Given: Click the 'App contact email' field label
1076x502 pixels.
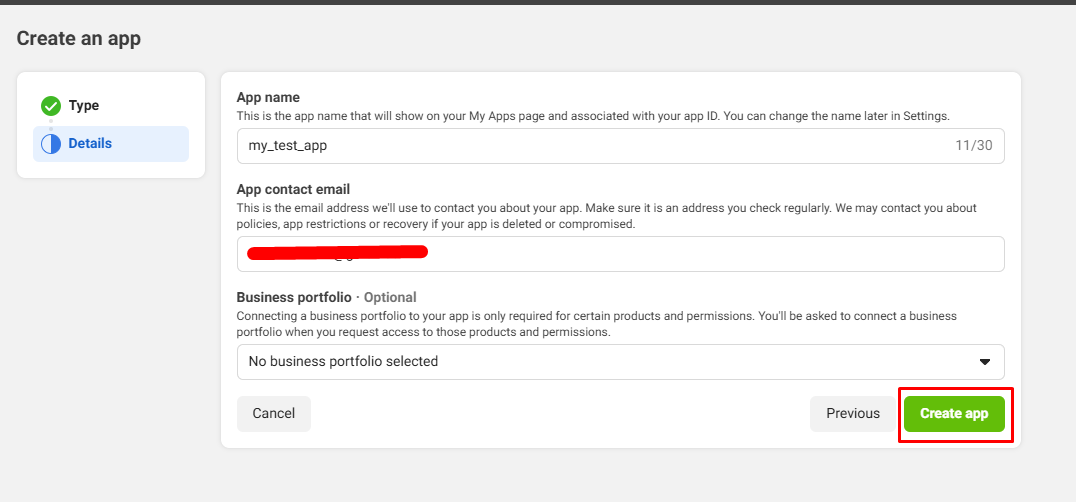Looking at the screenshot, I should coord(293,190).
